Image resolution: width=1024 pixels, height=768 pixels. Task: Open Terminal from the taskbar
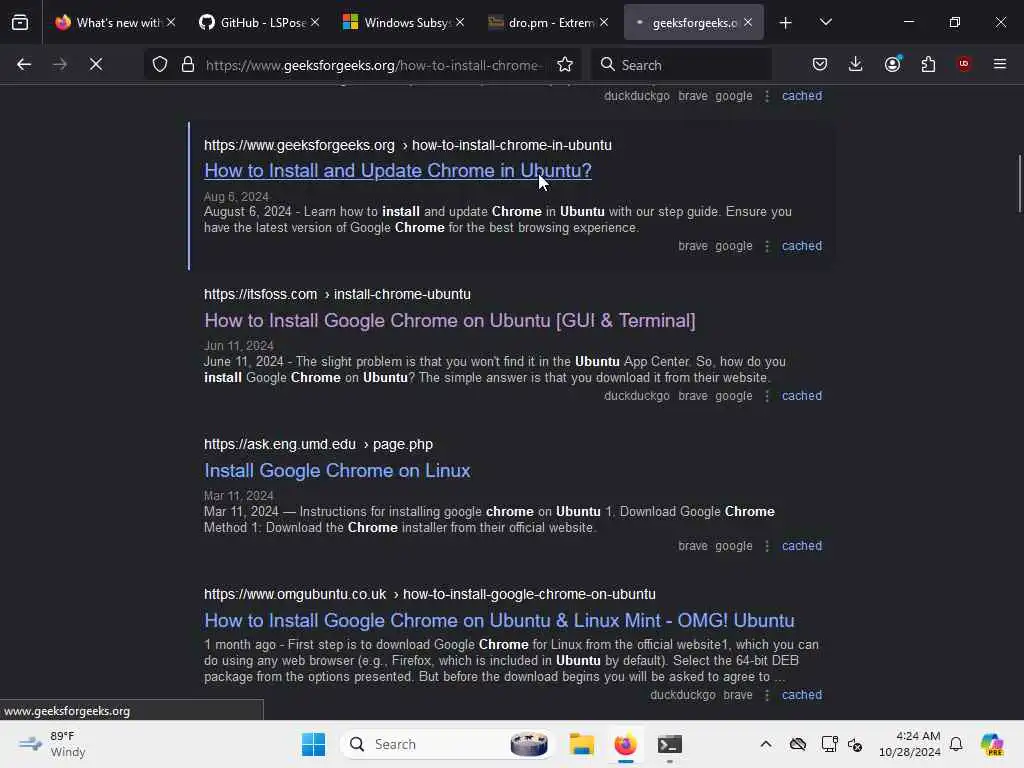click(x=669, y=744)
